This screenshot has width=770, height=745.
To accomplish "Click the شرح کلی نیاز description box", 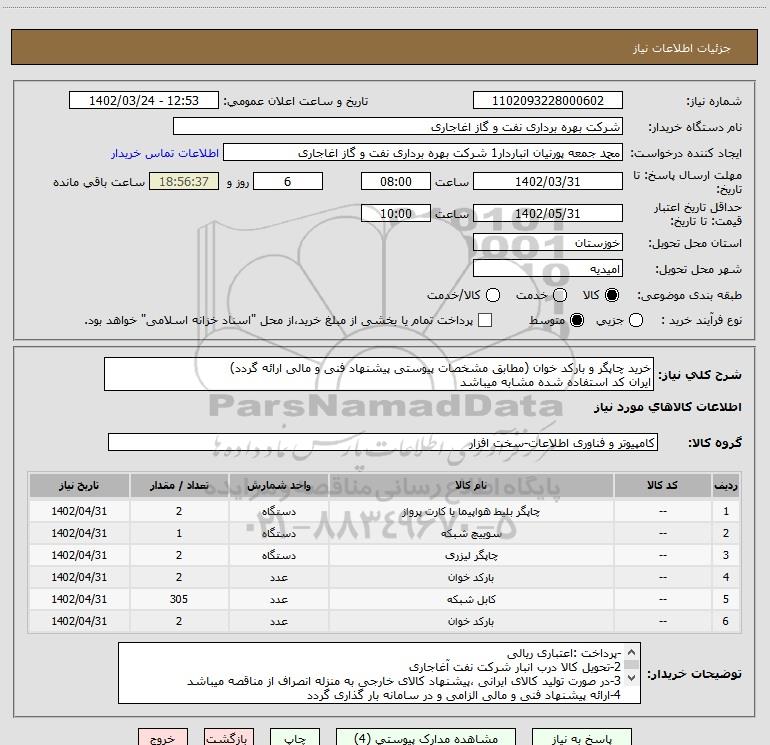I will 379,374.
